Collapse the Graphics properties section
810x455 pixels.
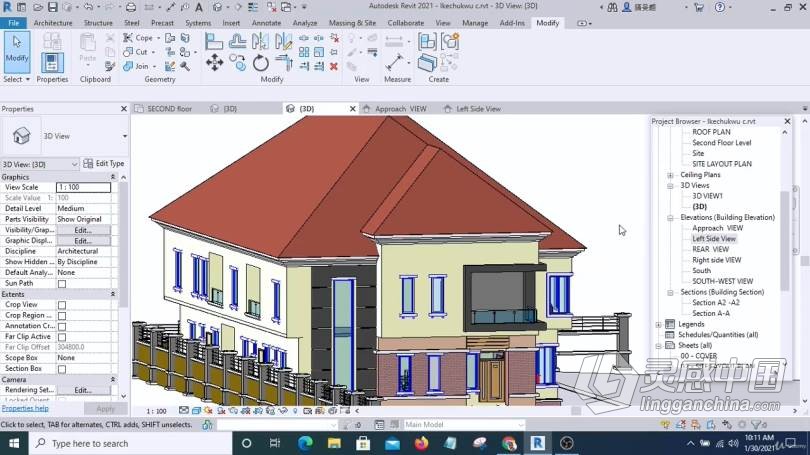tap(113, 177)
